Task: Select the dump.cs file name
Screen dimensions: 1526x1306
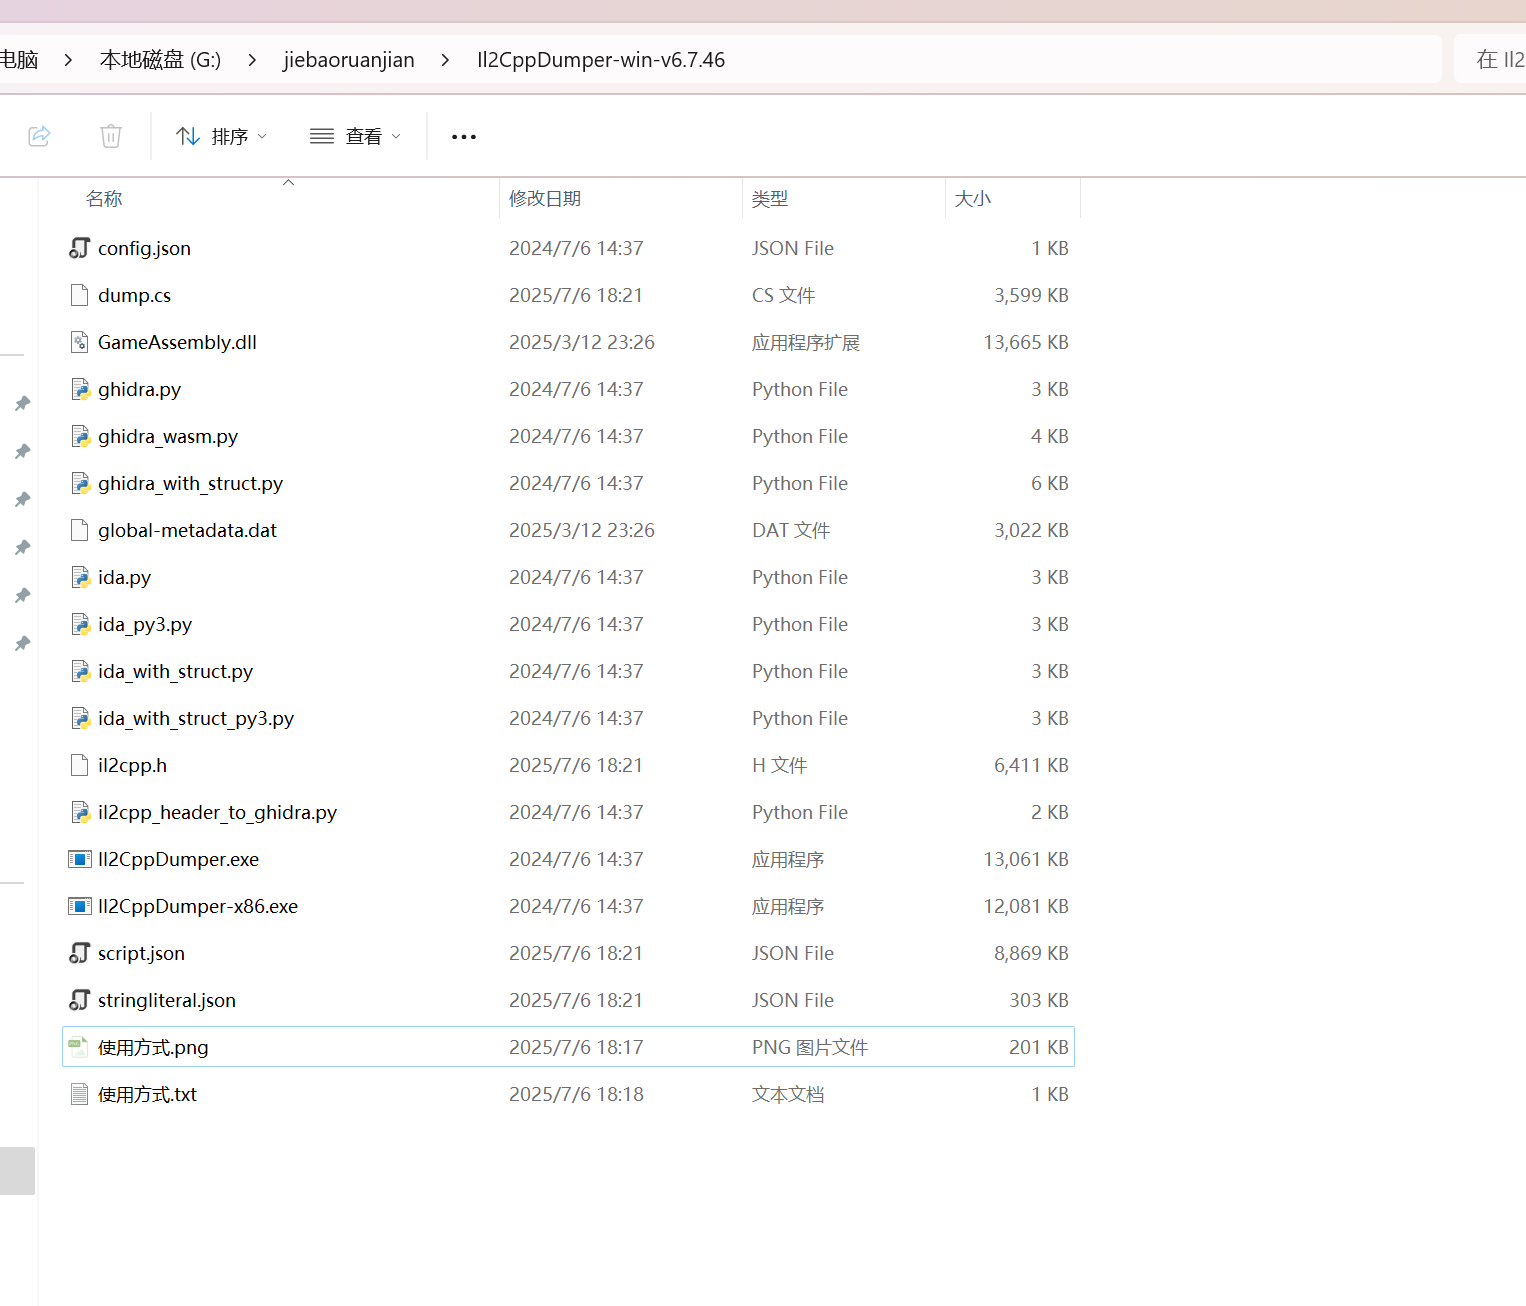Action: pyautogui.click(x=134, y=295)
